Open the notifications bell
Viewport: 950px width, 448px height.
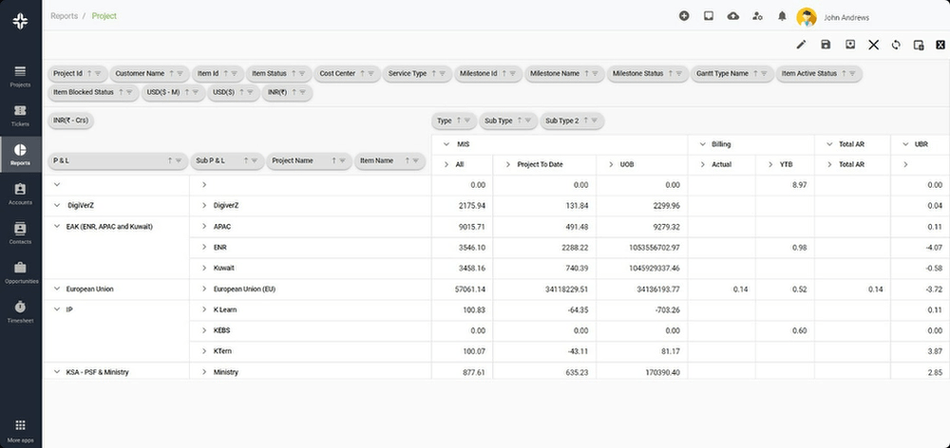[x=782, y=16]
